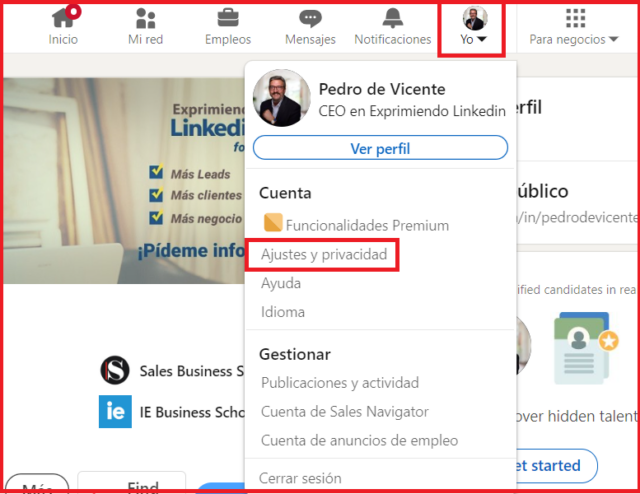Click the partially visible Get started button

coord(556,465)
